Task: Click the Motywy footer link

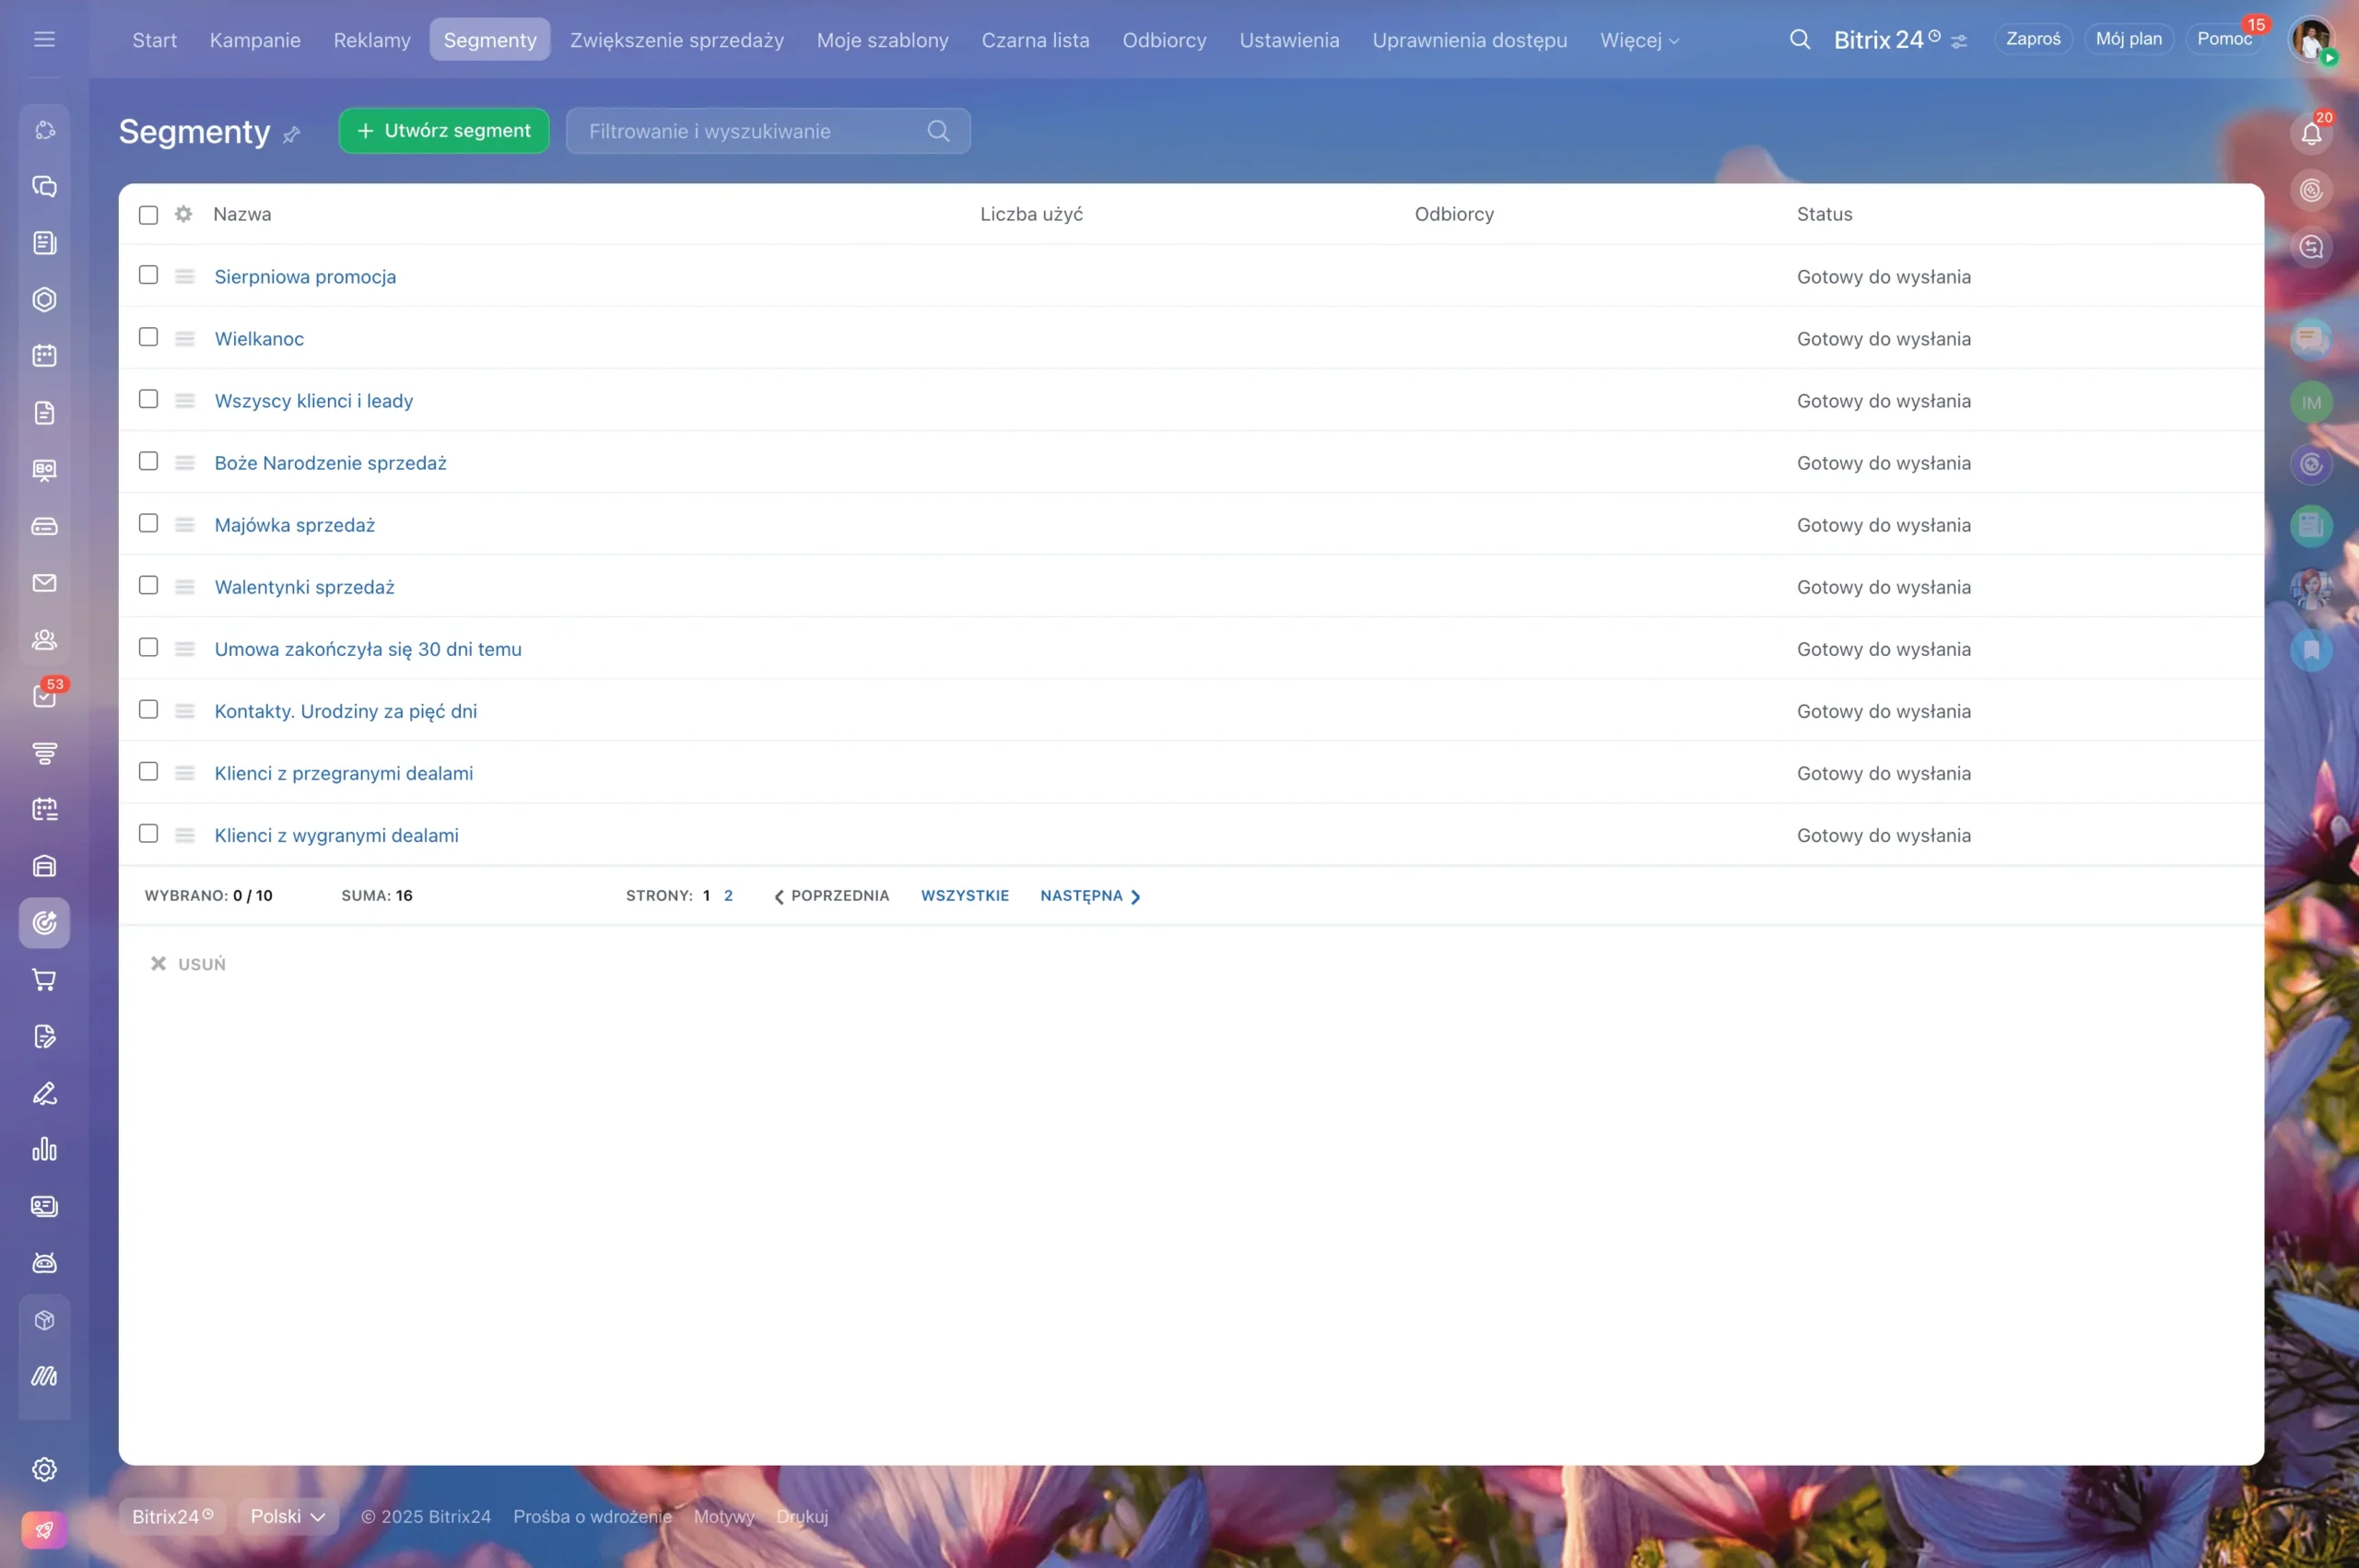Action: tap(724, 1516)
